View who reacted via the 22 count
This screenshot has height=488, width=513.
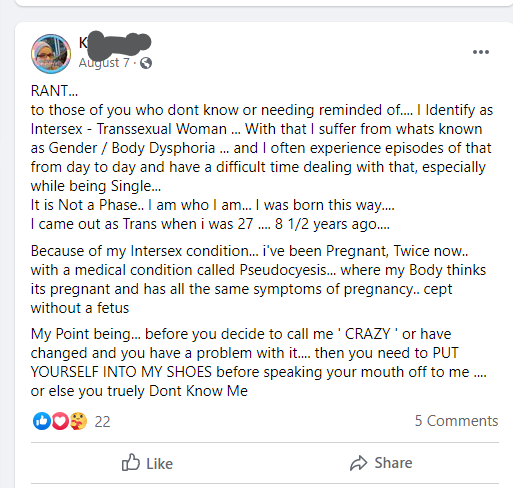point(102,422)
